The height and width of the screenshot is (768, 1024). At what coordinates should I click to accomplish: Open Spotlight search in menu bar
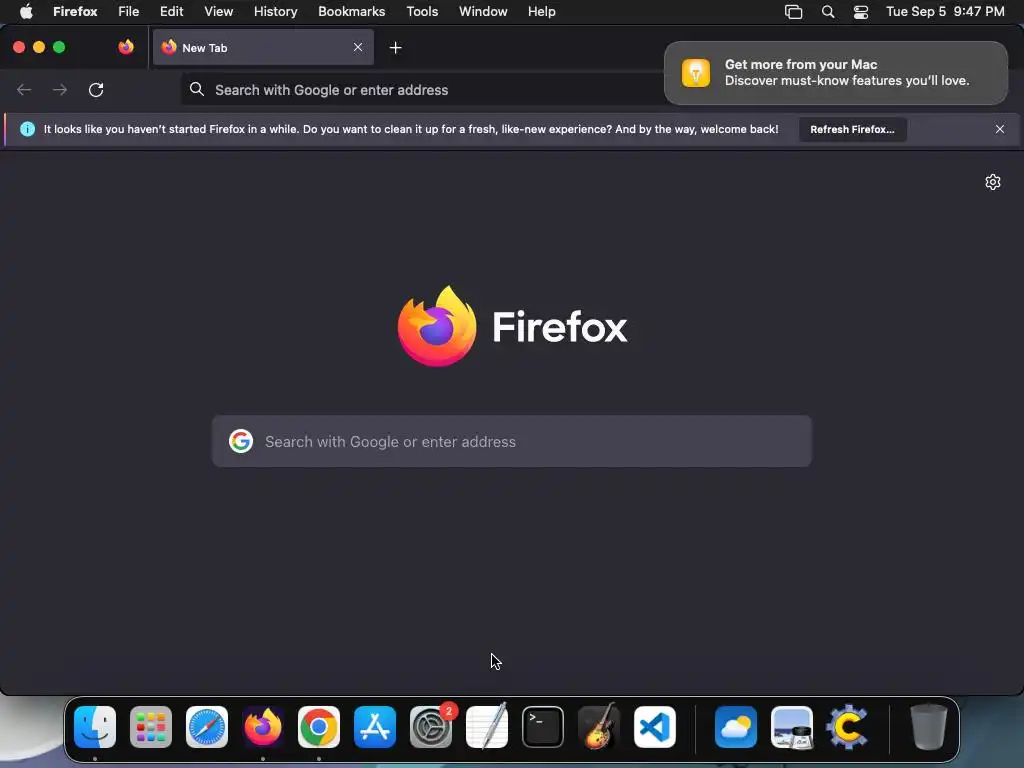coord(828,12)
